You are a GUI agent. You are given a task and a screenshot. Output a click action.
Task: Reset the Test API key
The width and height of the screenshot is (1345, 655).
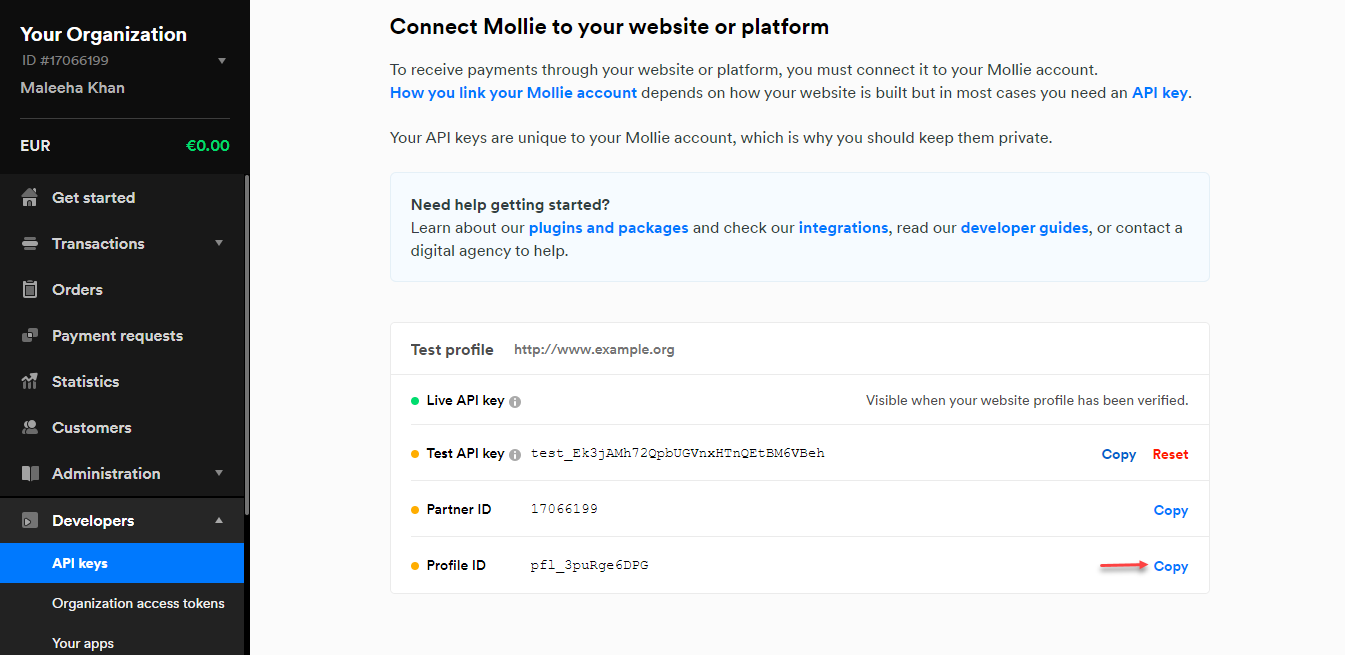click(x=1170, y=454)
